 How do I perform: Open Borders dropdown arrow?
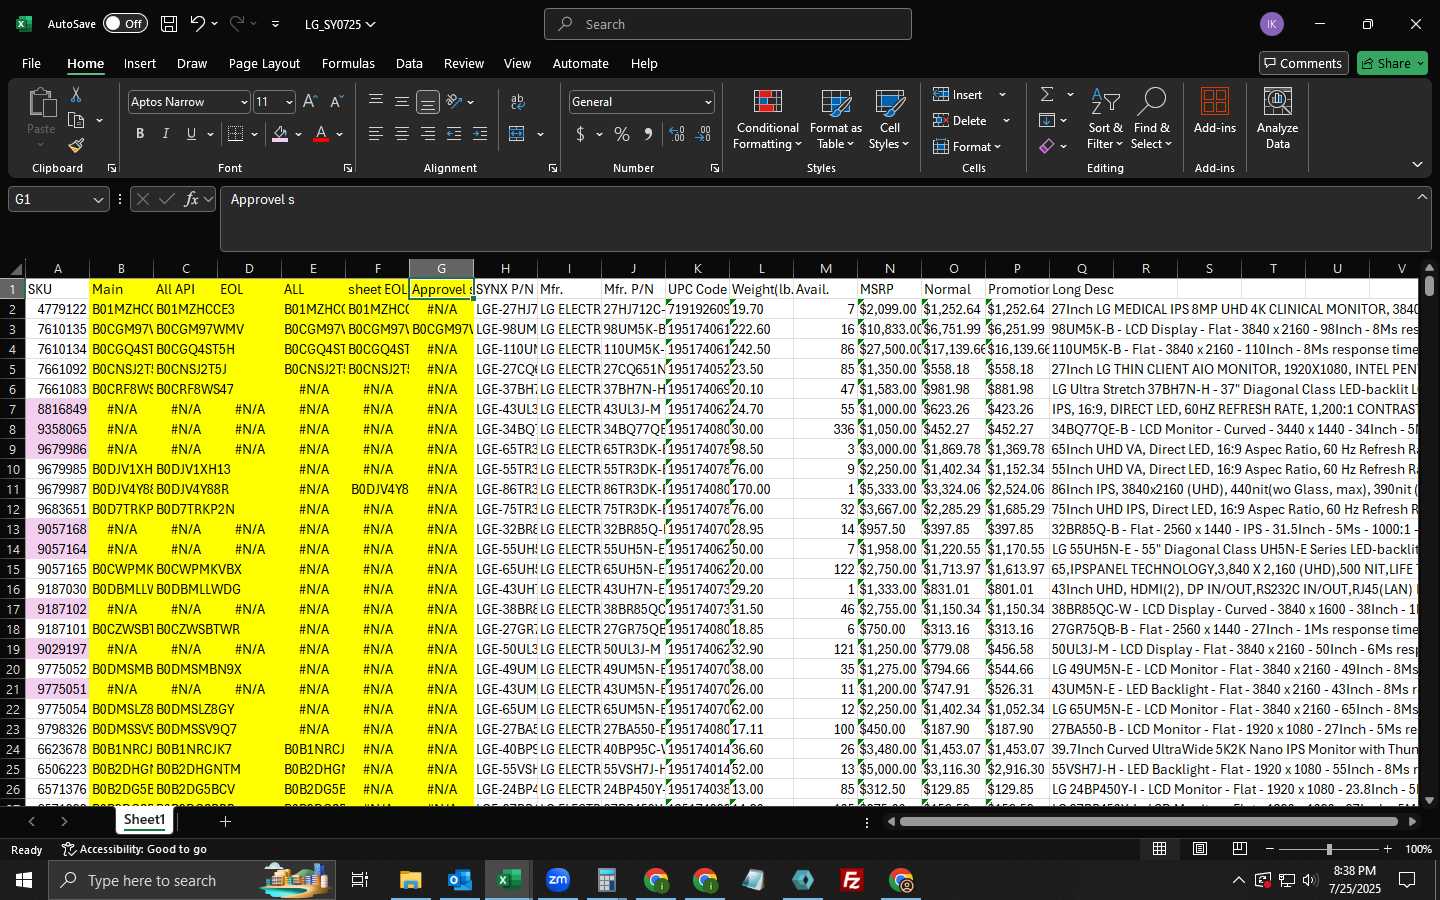(x=254, y=134)
